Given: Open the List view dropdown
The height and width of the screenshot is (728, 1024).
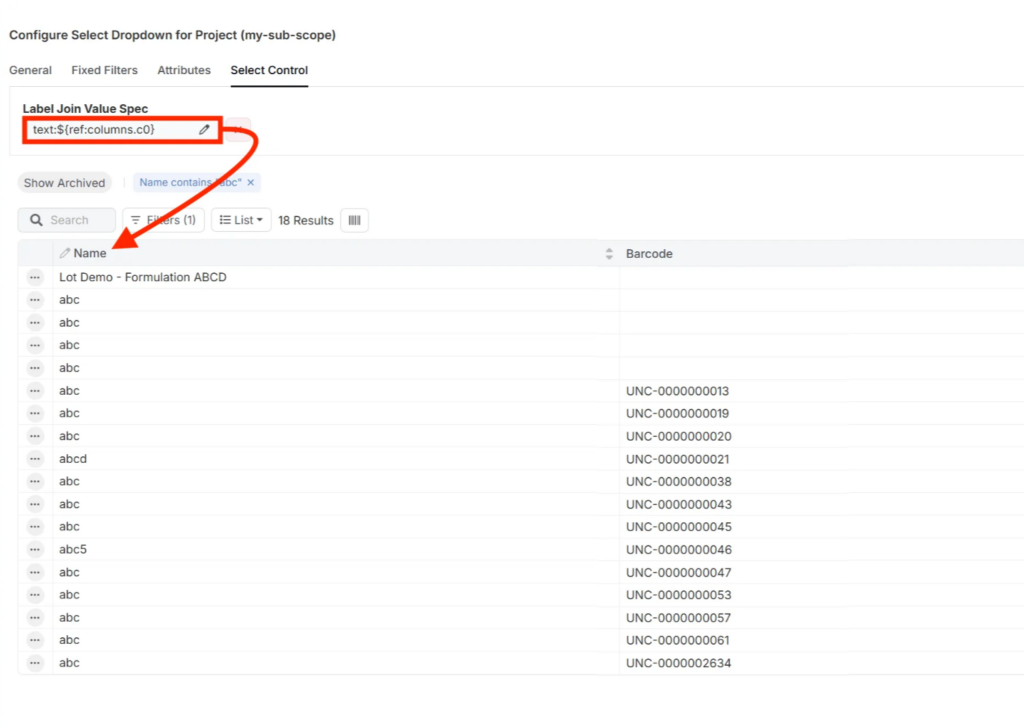Looking at the screenshot, I should click(x=241, y=220).
